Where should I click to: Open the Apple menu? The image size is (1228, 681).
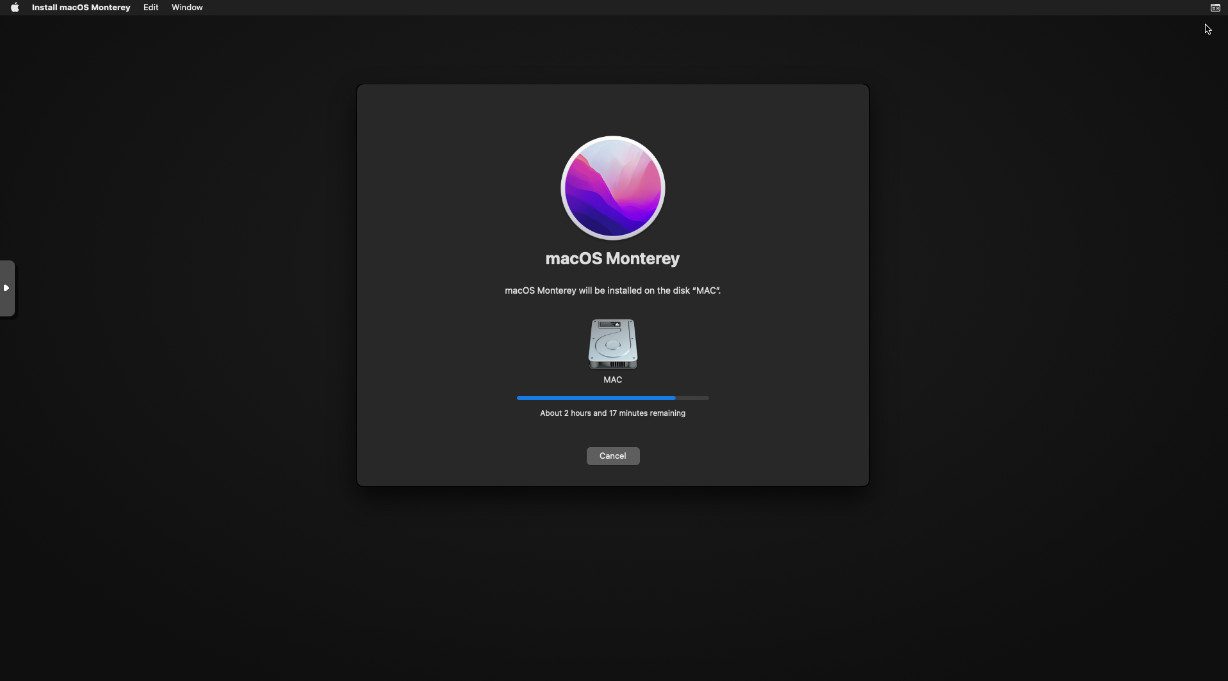(x=15, y=7)
